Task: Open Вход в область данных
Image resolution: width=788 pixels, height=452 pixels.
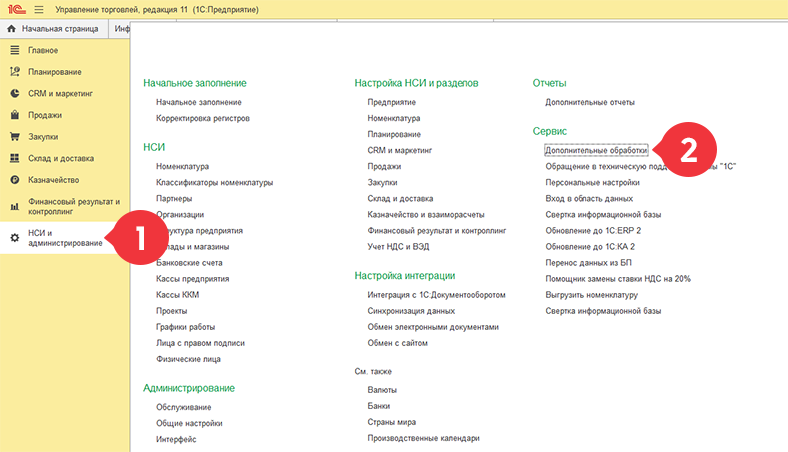Action: [x=589, y=199]
